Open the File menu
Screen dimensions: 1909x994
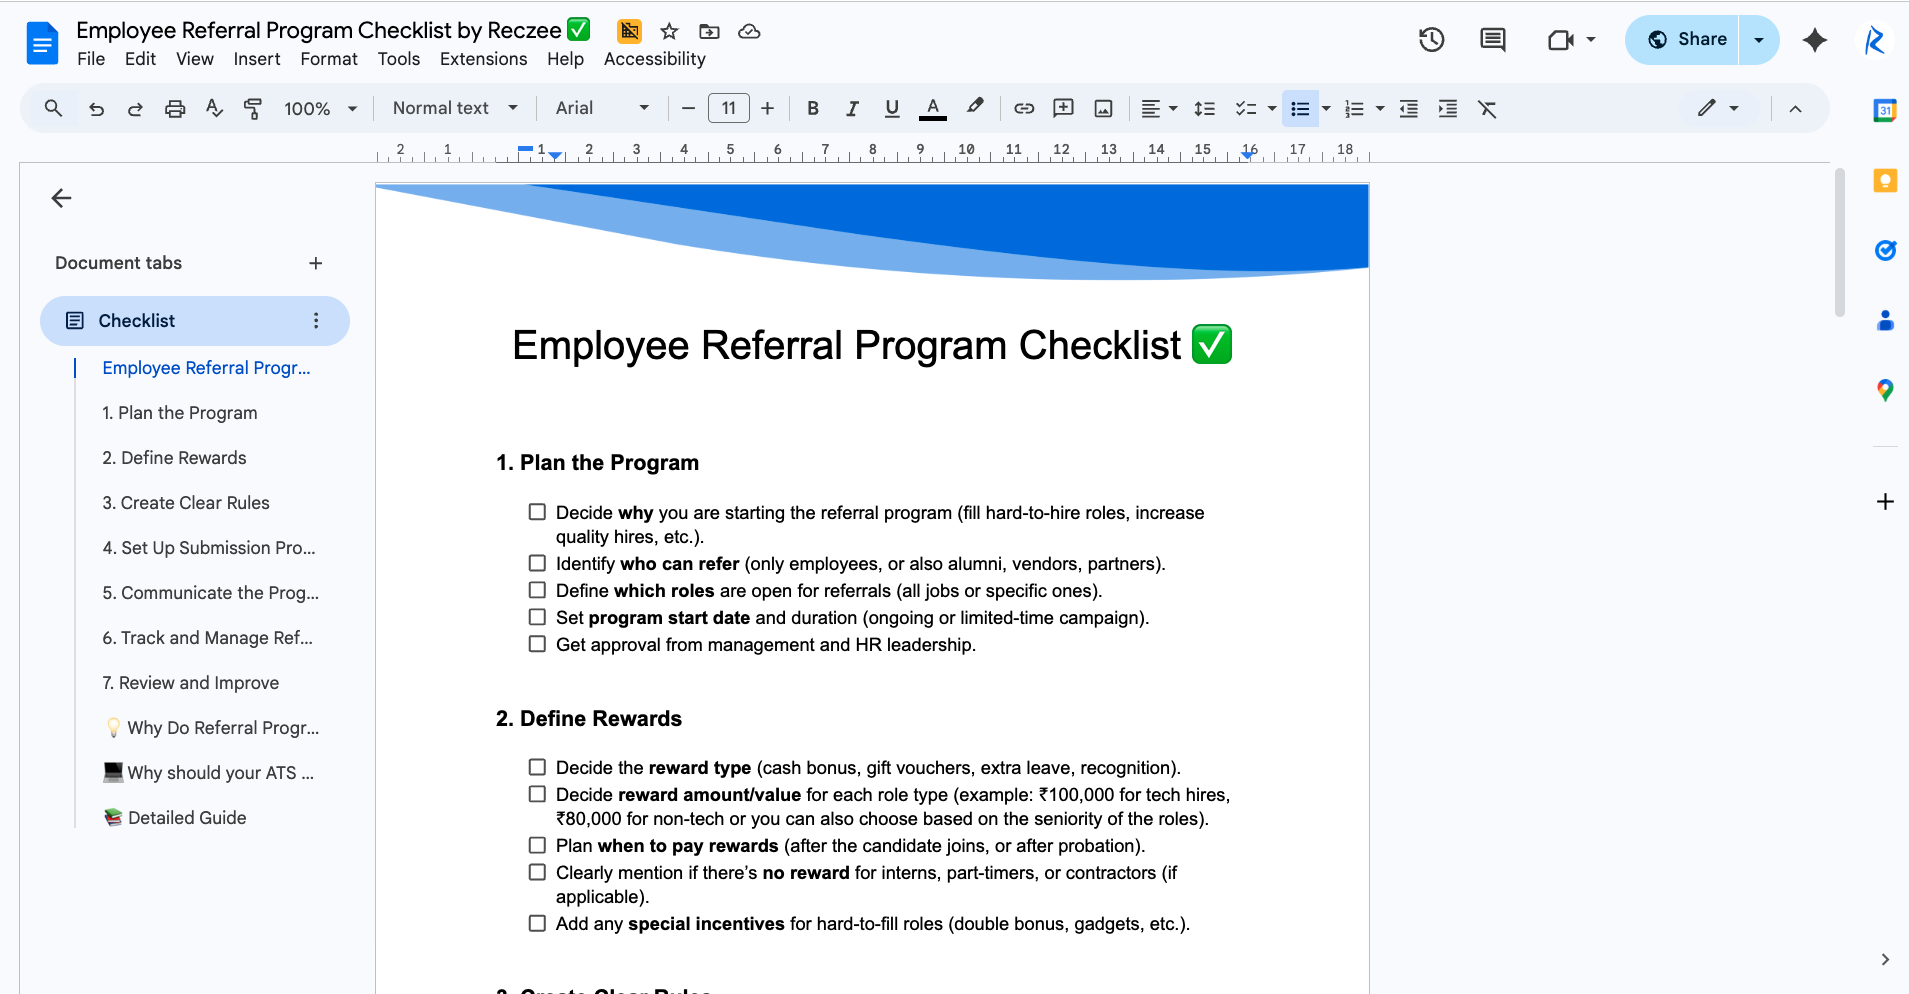pos(91,59)
